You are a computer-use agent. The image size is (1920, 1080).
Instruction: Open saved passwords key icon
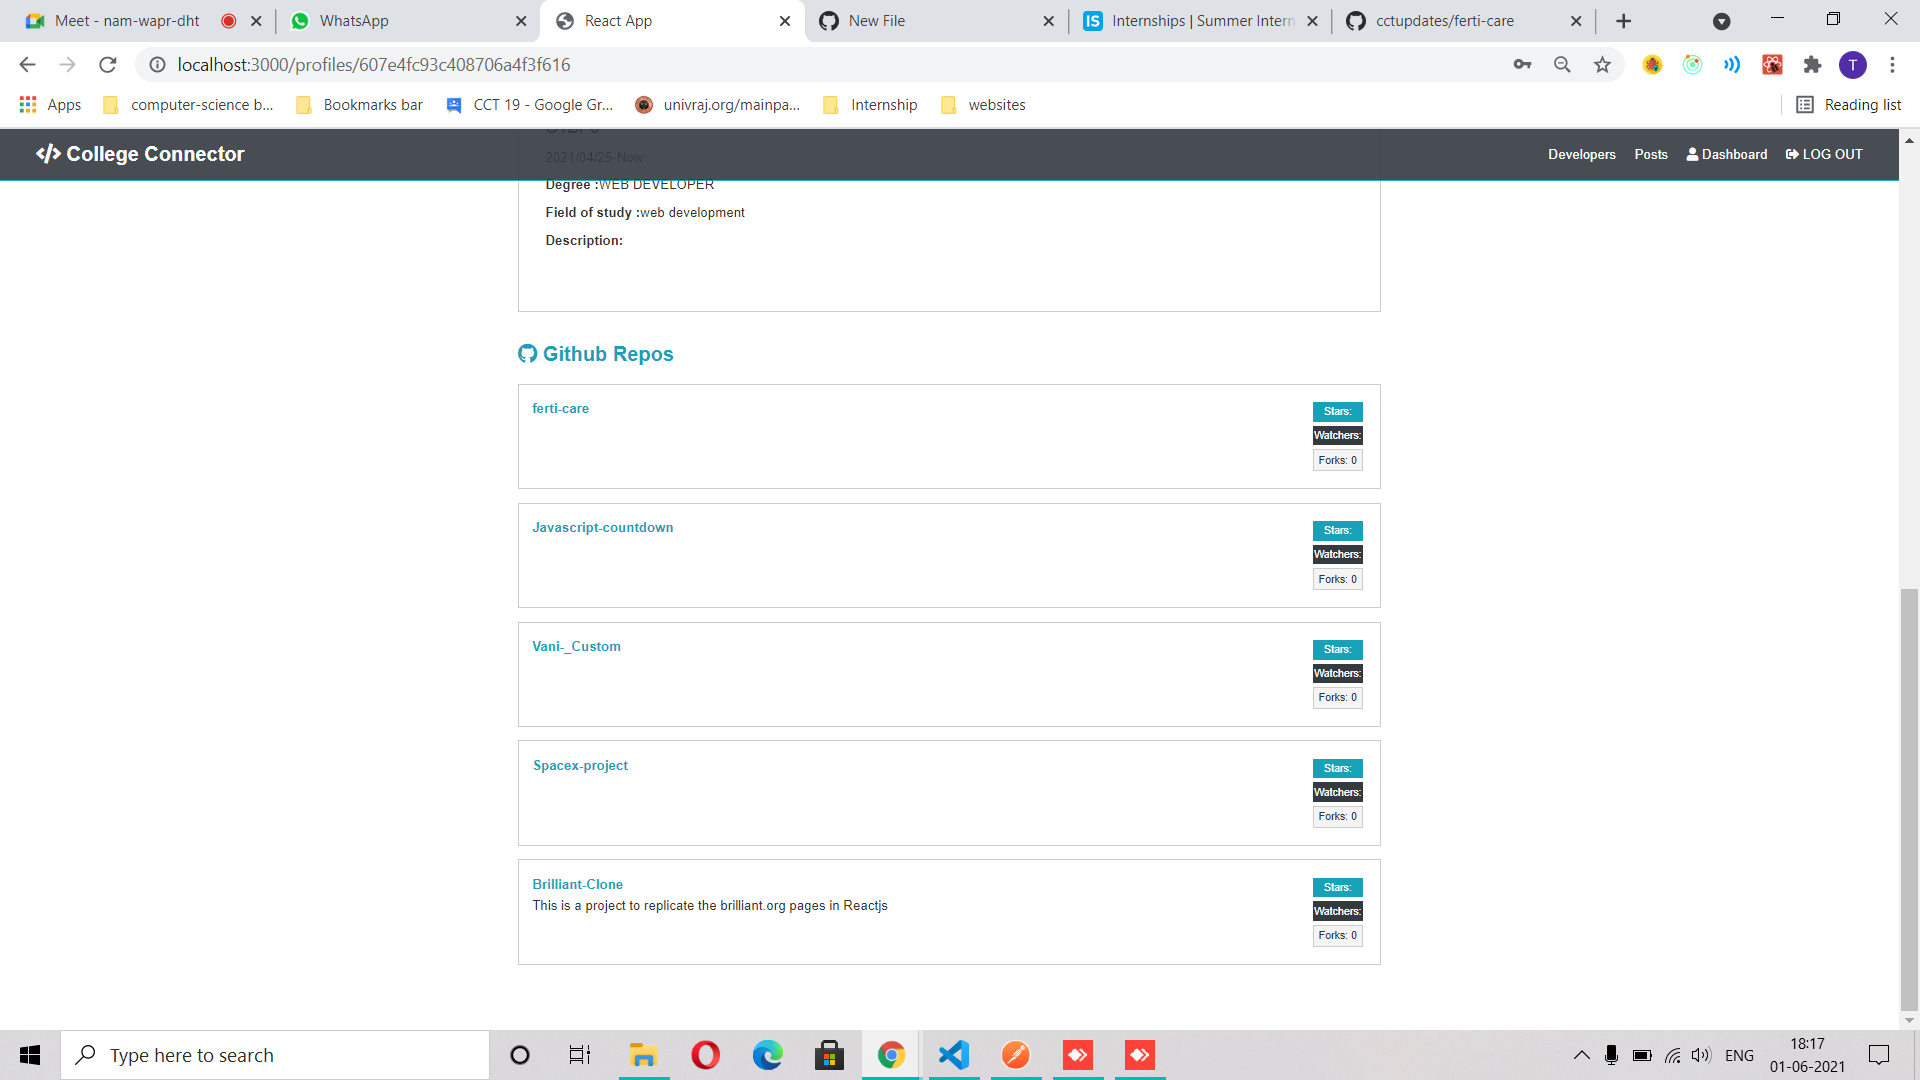pos(1522,65)
